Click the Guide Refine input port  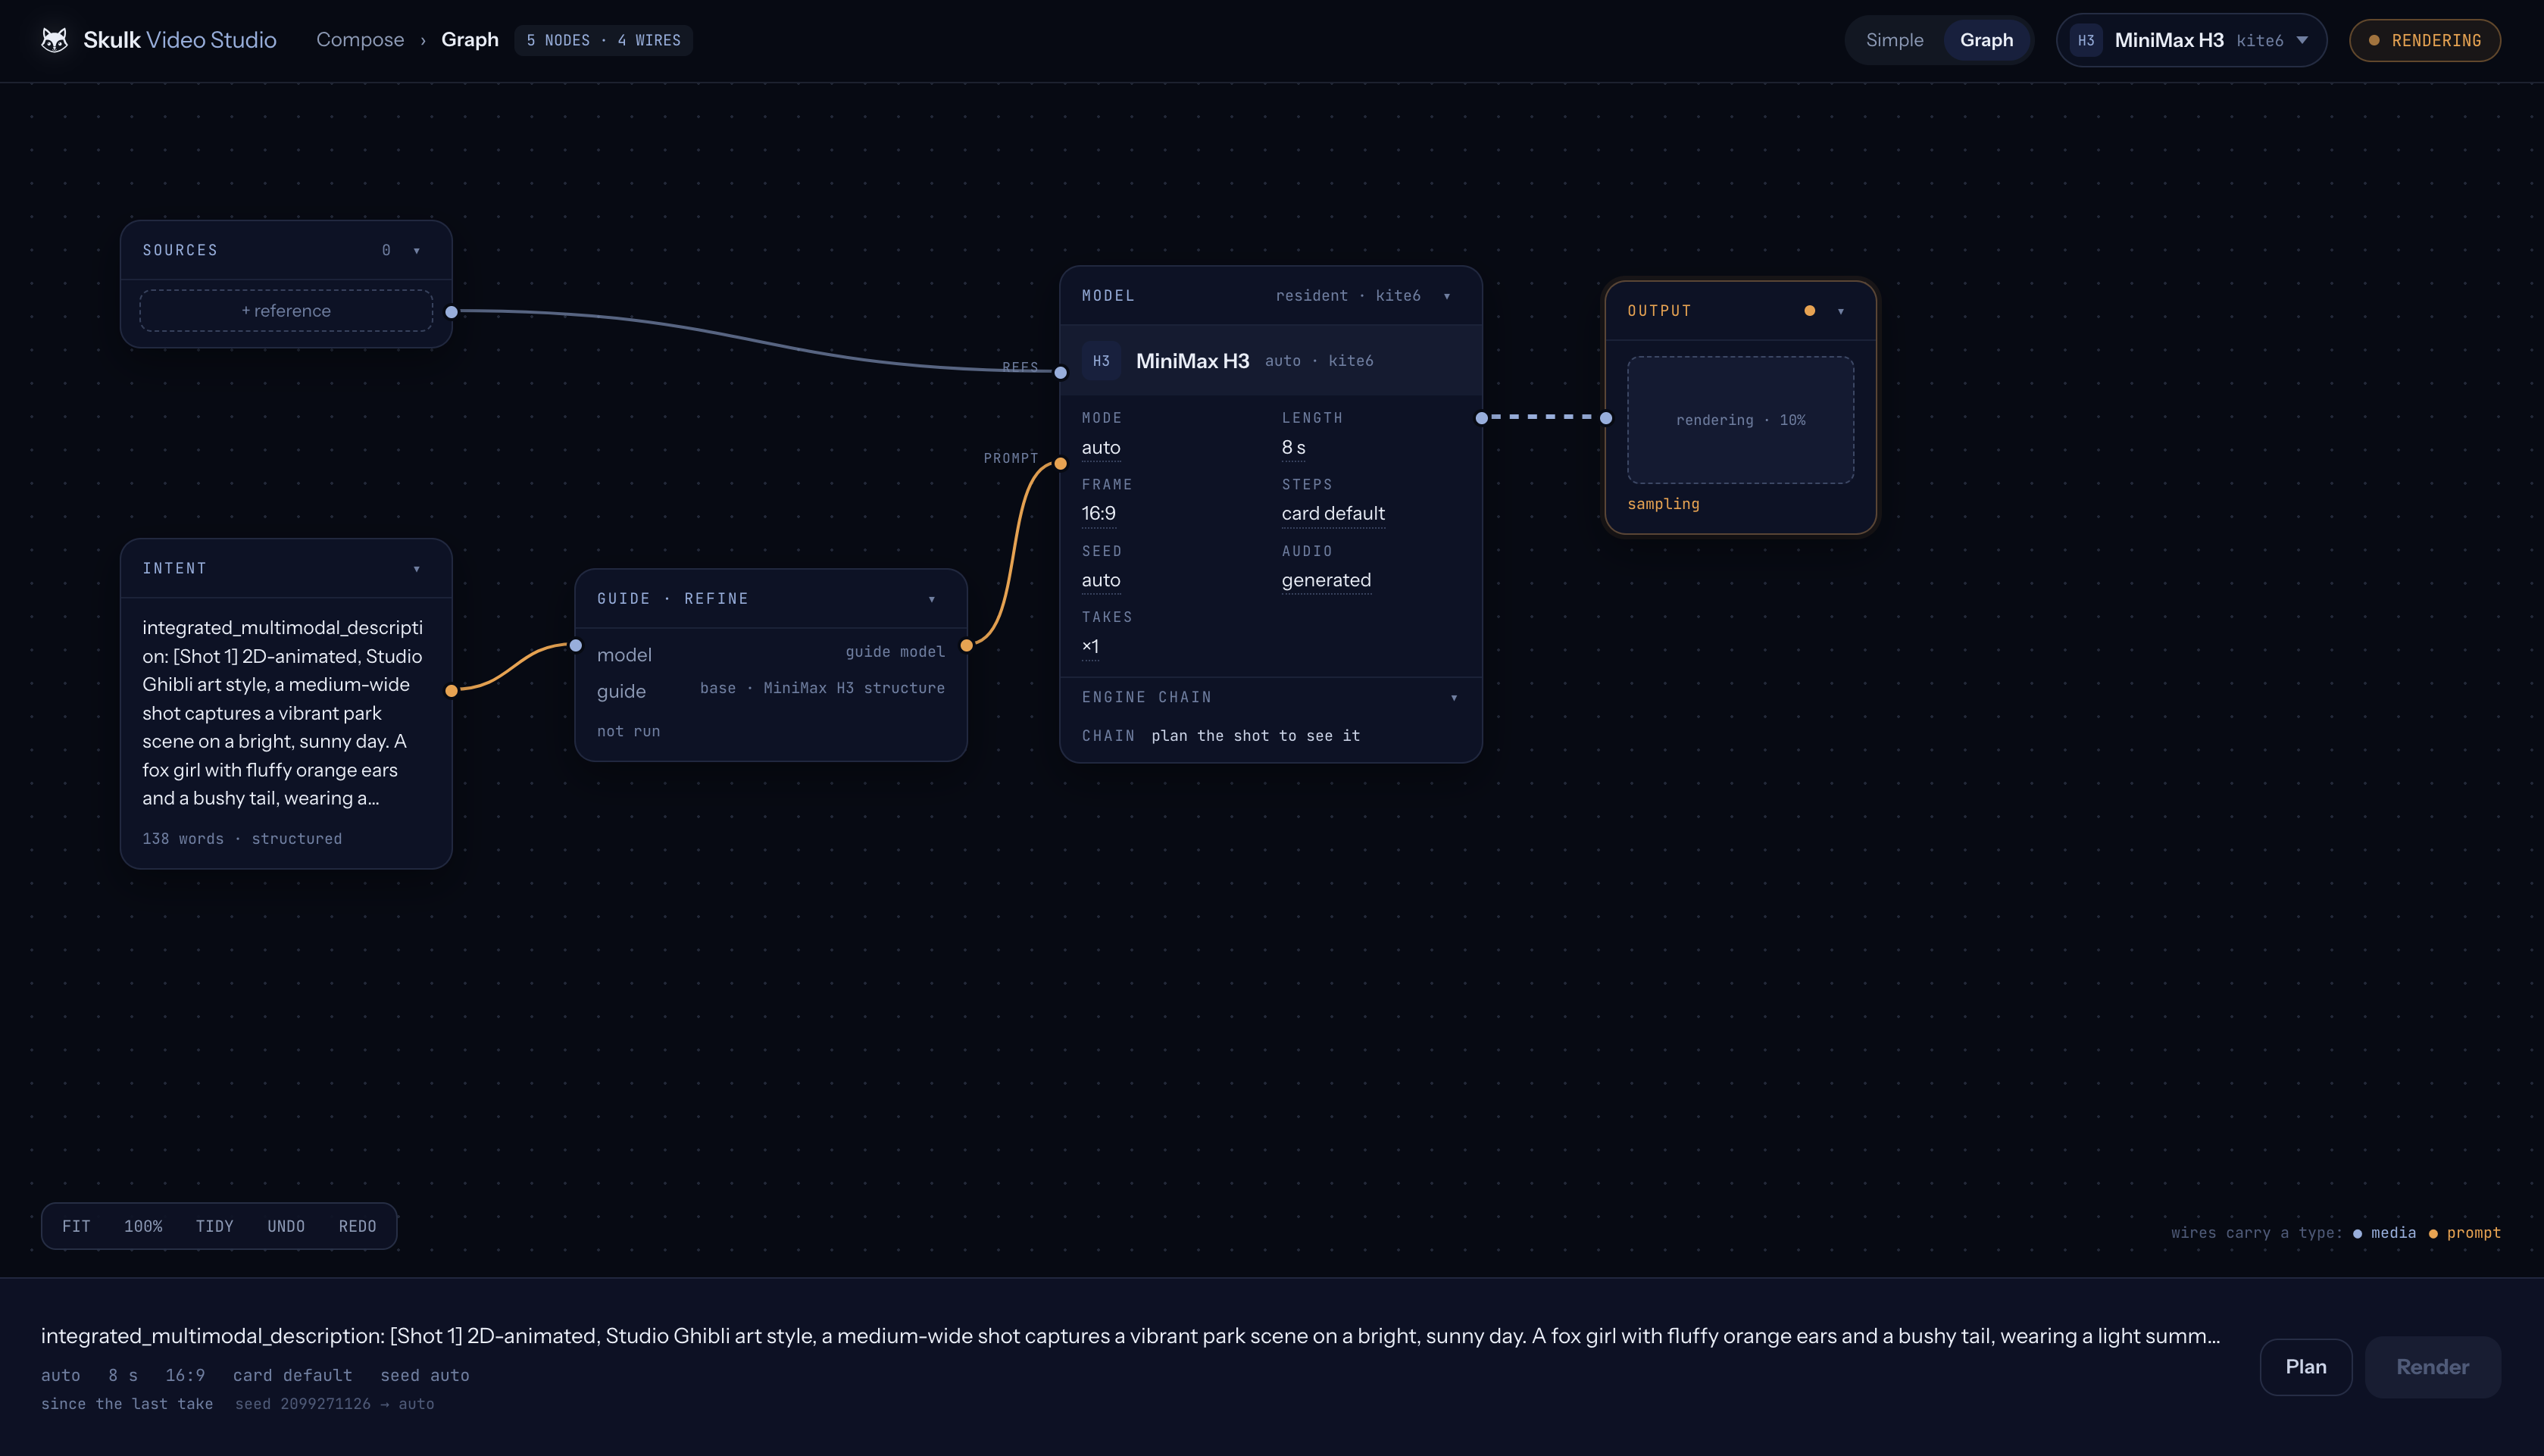tap(576, 646)
